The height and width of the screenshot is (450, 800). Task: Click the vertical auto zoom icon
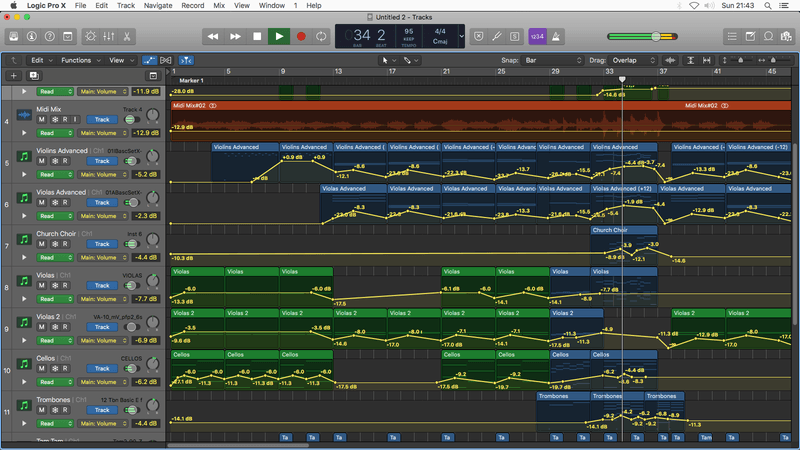(x=690, y=60)
